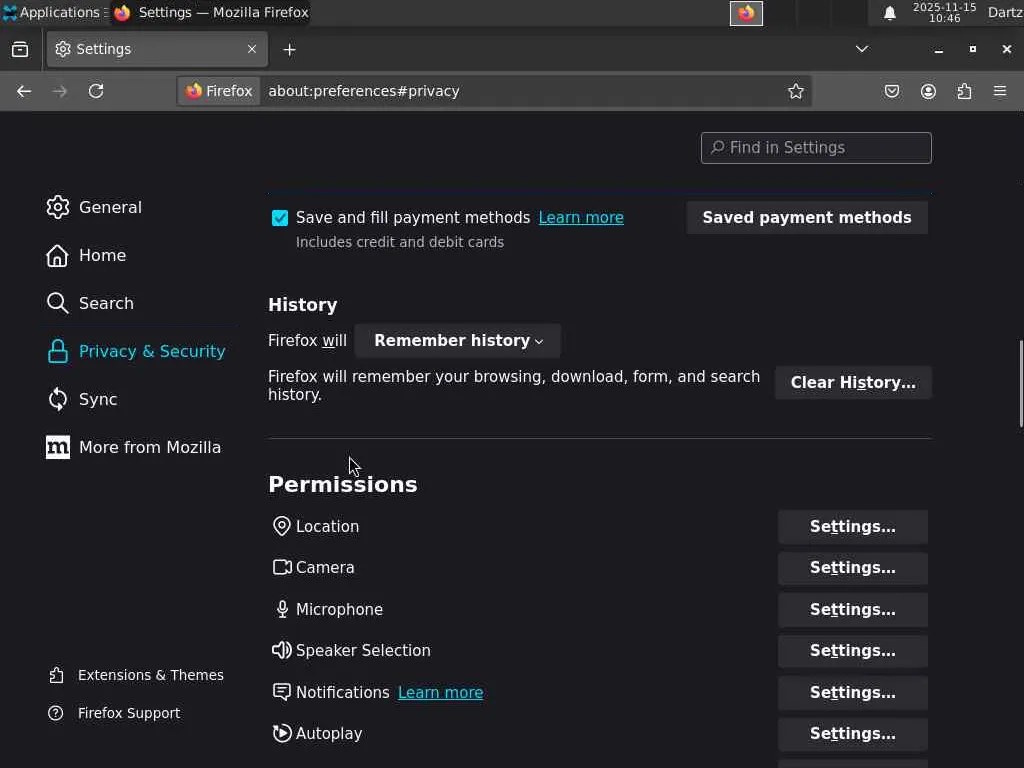This screenshot has width=1024, height=768.
Task: Open the hamburger application menu
Action: [1000, 91]
